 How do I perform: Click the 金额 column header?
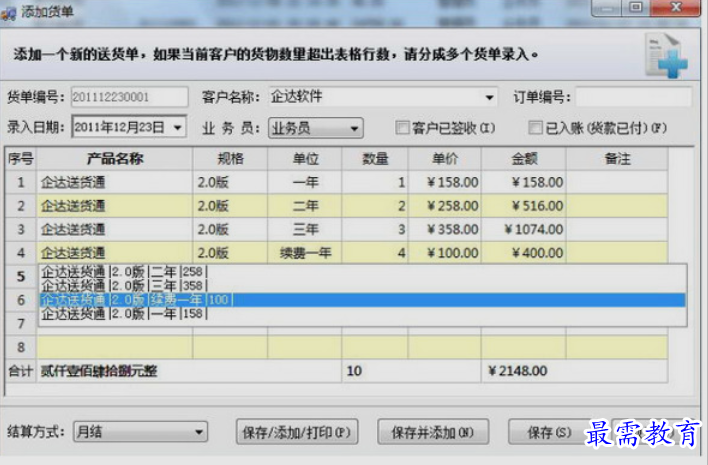(524, 159)
